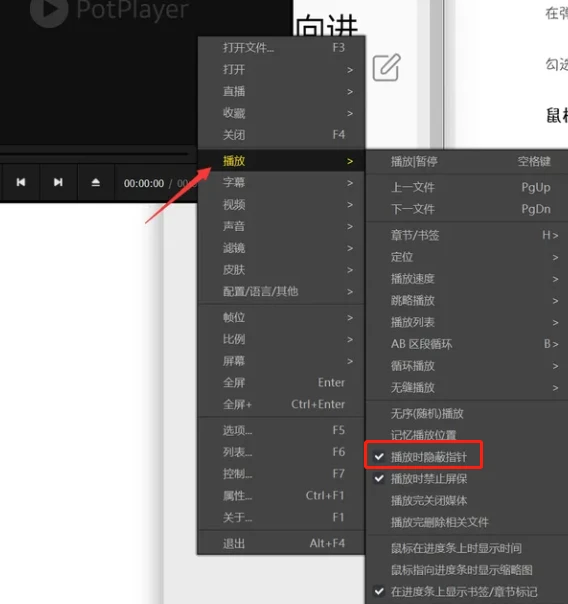Screen dimensions: 568x604
Task: Click the eject open-file icon
Action: pyautogui.click(x=96, y=182)
